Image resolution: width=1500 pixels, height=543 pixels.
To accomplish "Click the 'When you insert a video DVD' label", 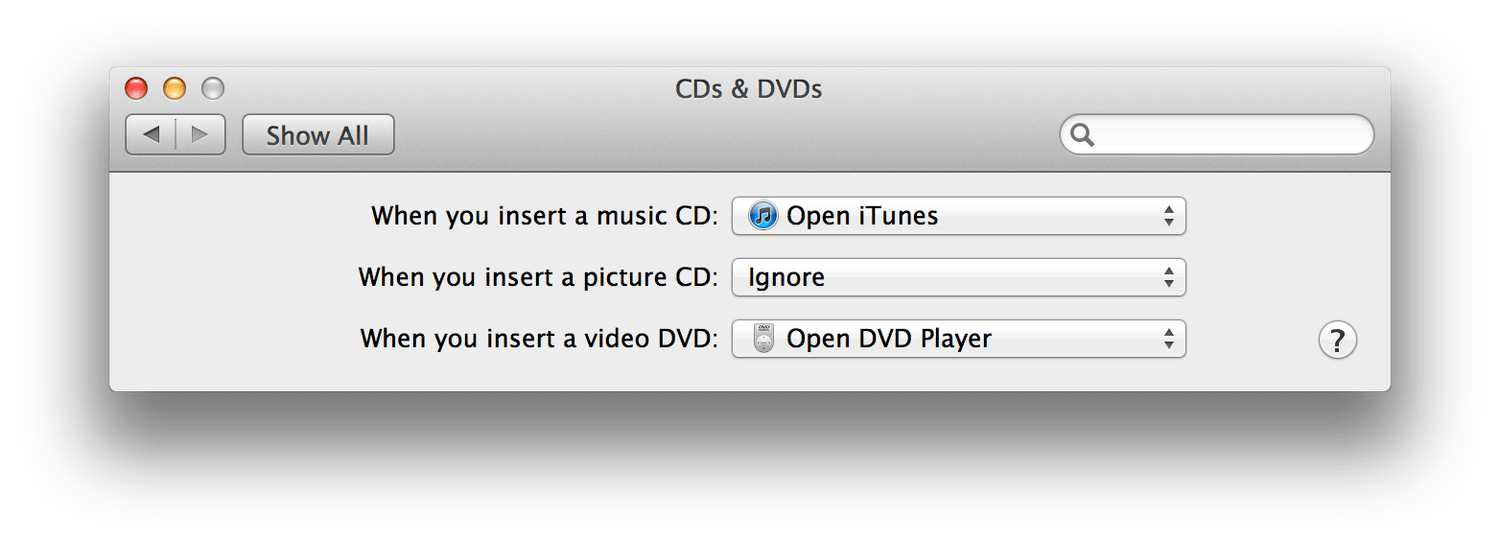I will coord(539,339).
